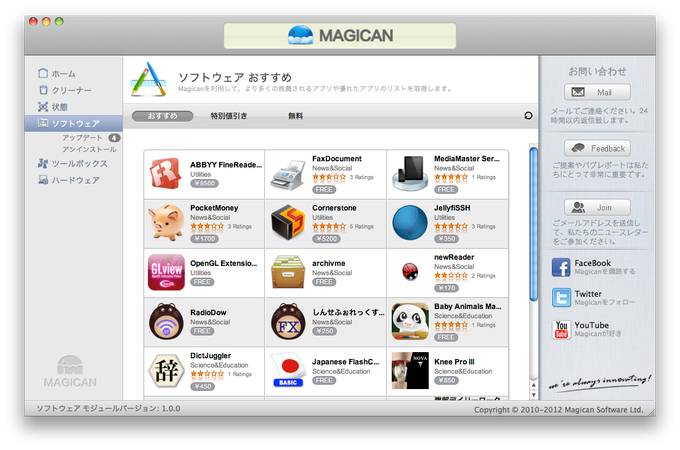Click FREE button under OpenGL Extensions
Screen dimensions: 680x450
click(x=202, y=282)
